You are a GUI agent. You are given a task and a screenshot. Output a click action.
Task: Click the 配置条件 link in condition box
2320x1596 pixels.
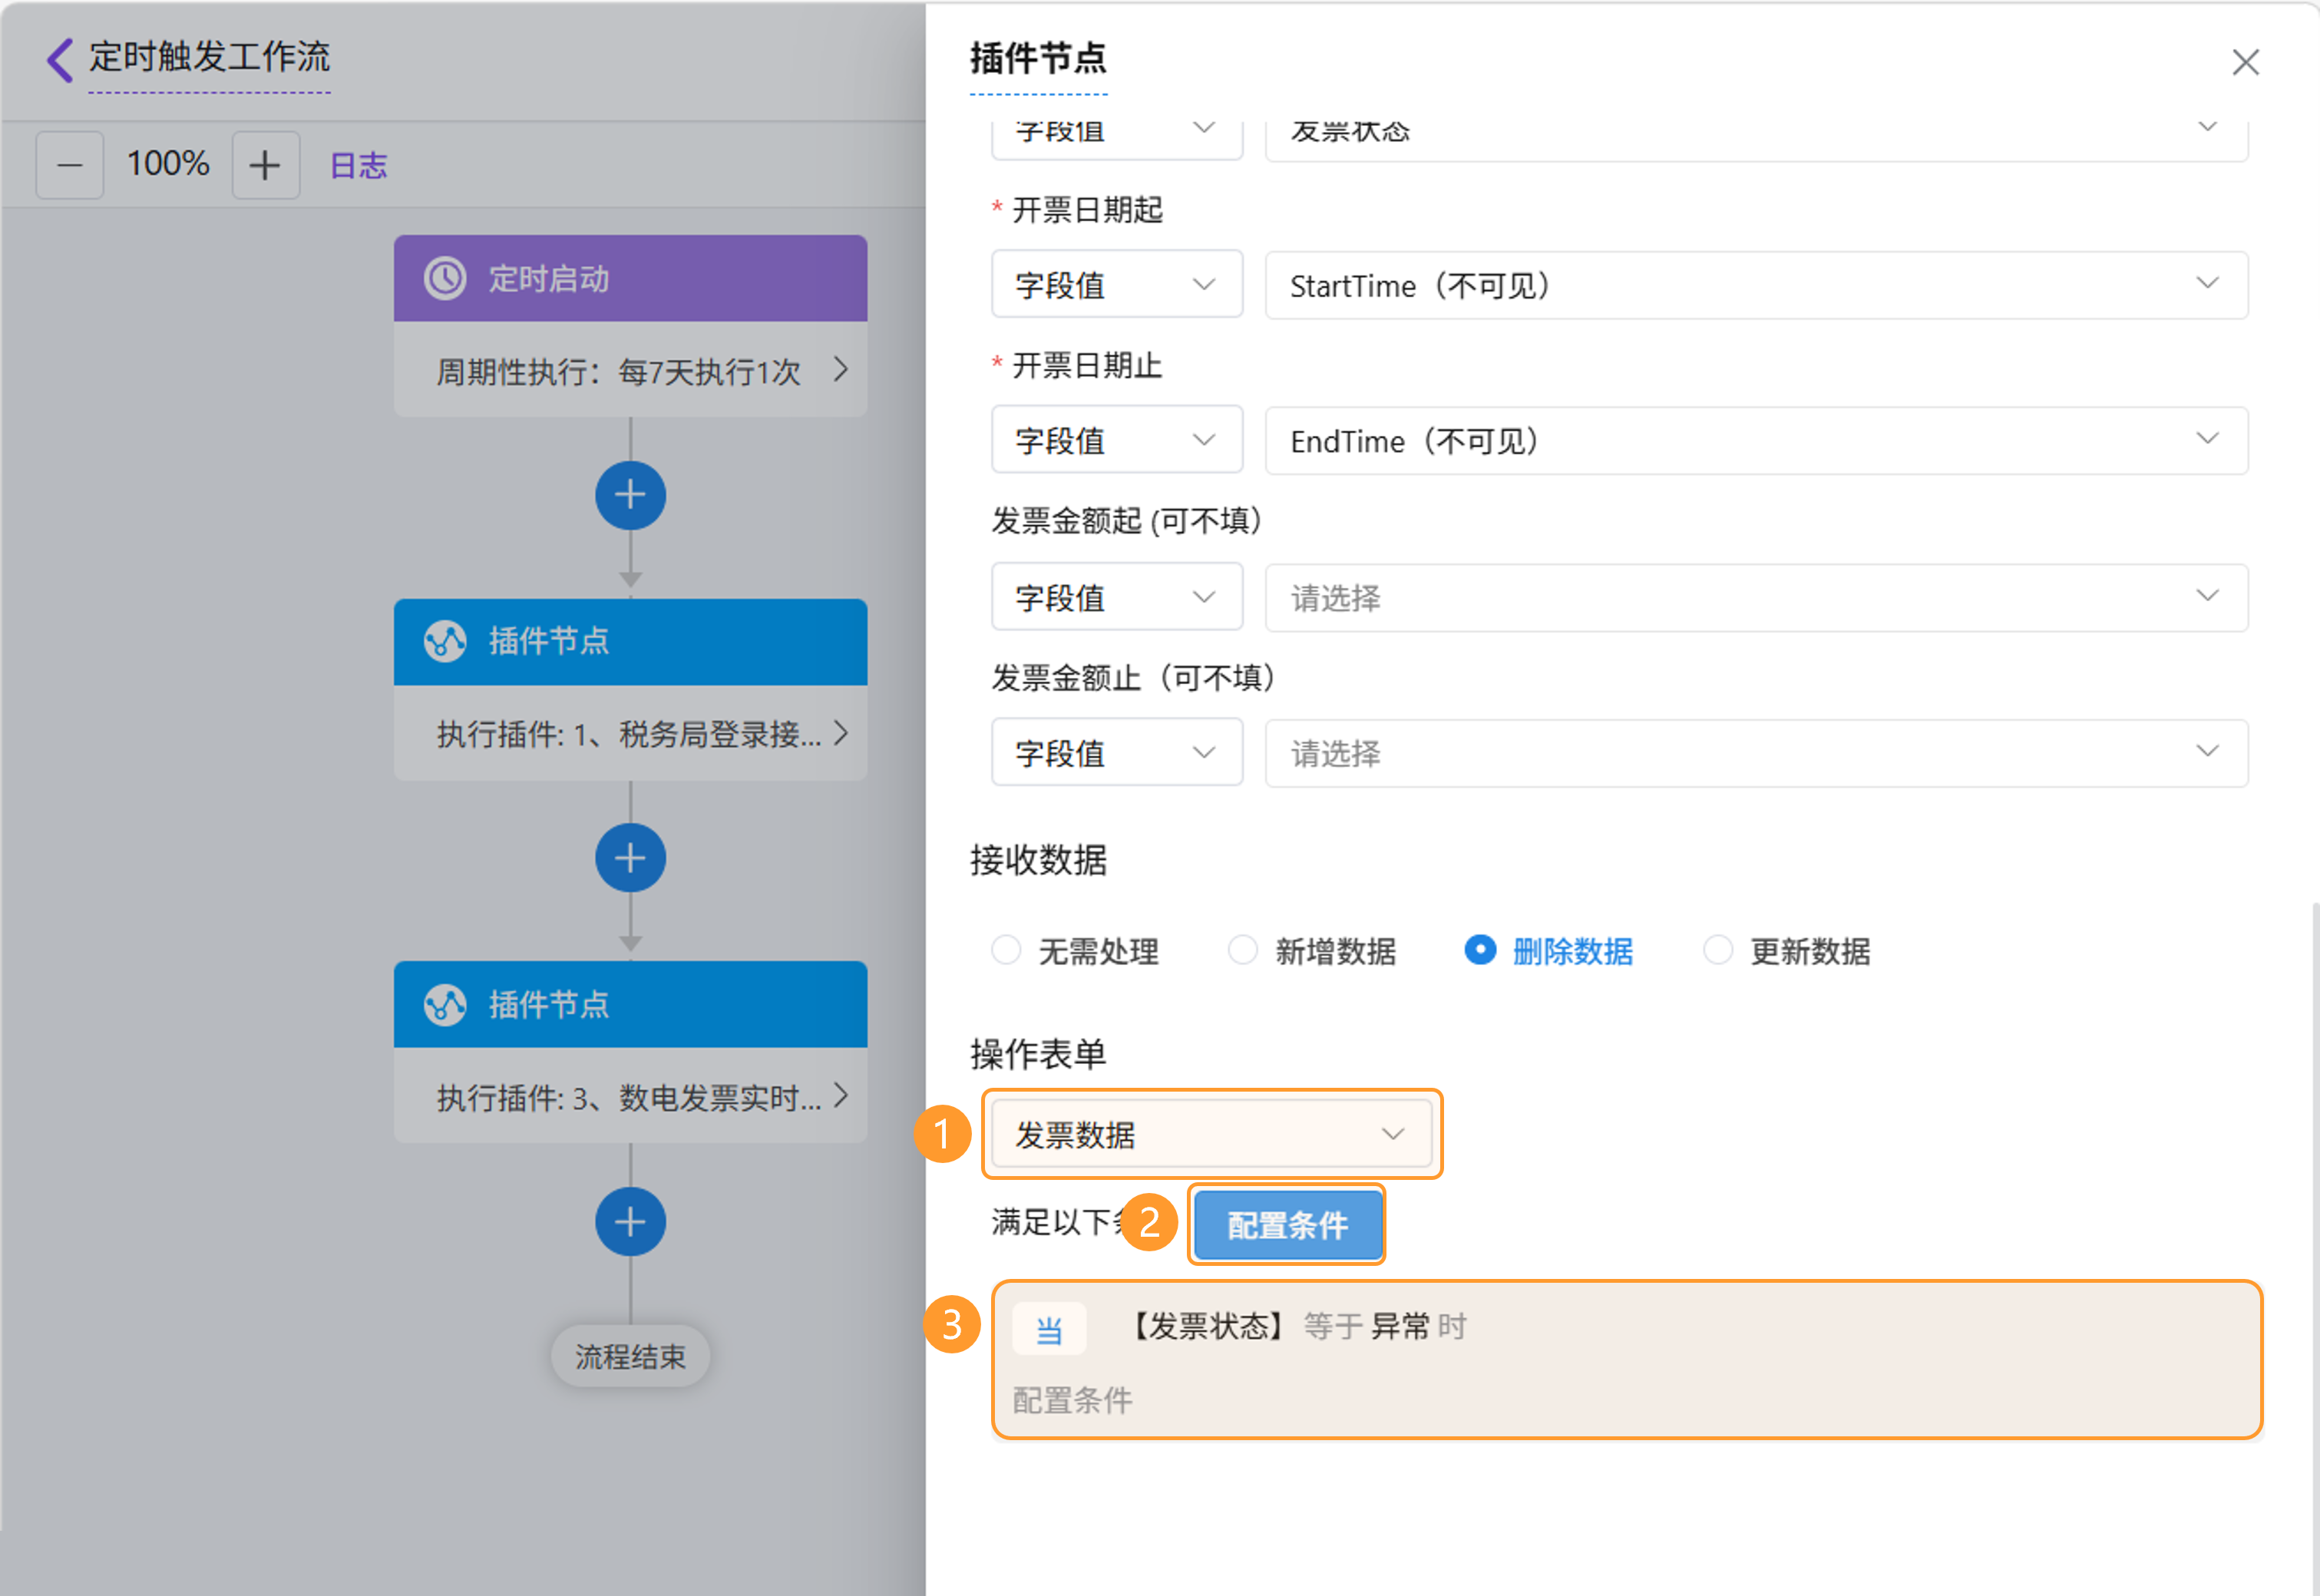point(1072,1400)
